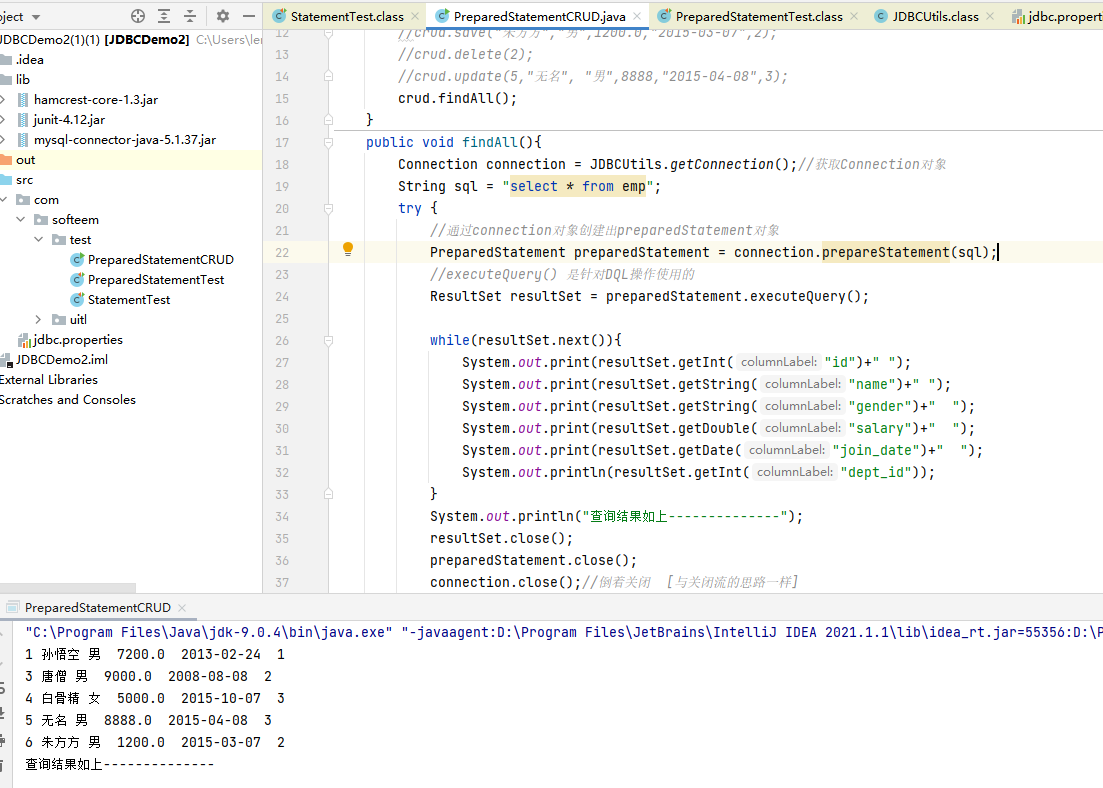The width and height of the screenshot is (1103, 788).
Task: Click the prepareStatement method call
Action: (x=886, y=253)
